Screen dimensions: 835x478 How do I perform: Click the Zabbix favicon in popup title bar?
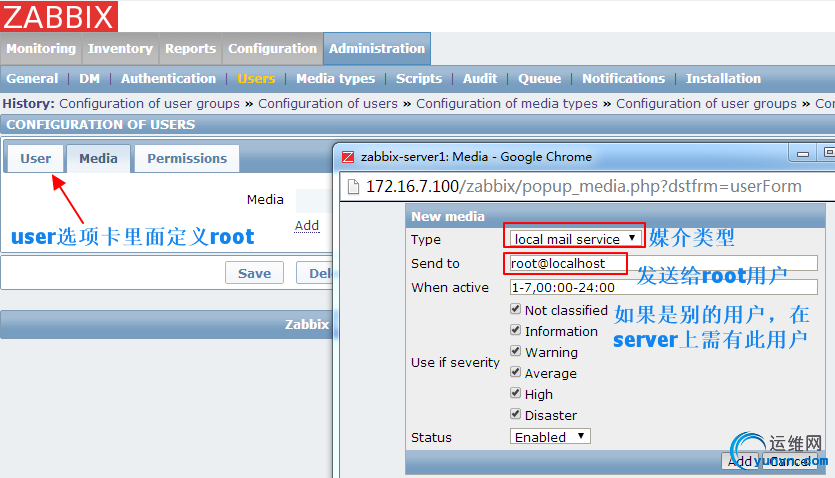[348, 157]
